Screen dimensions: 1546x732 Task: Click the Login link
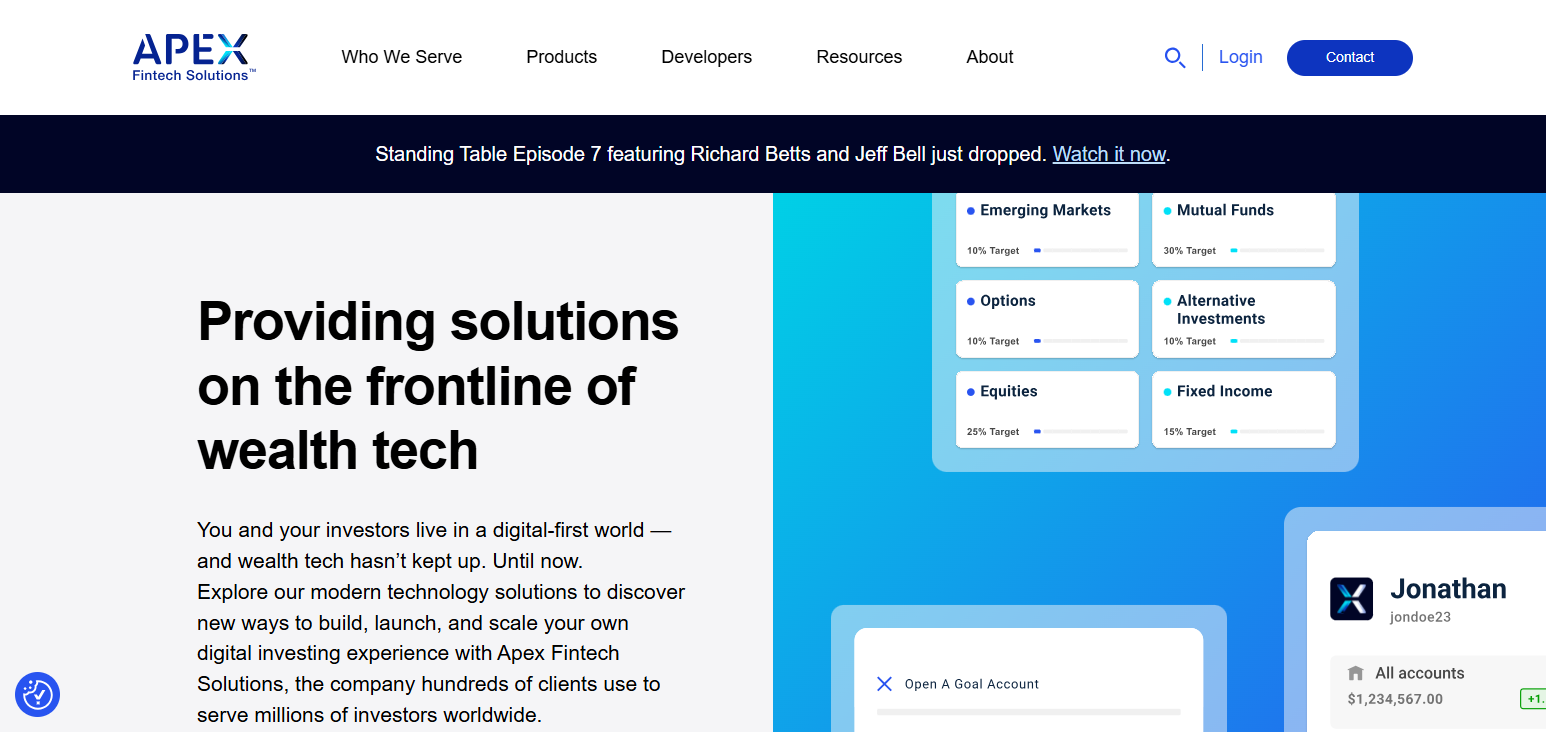[x=1240, y=57]
